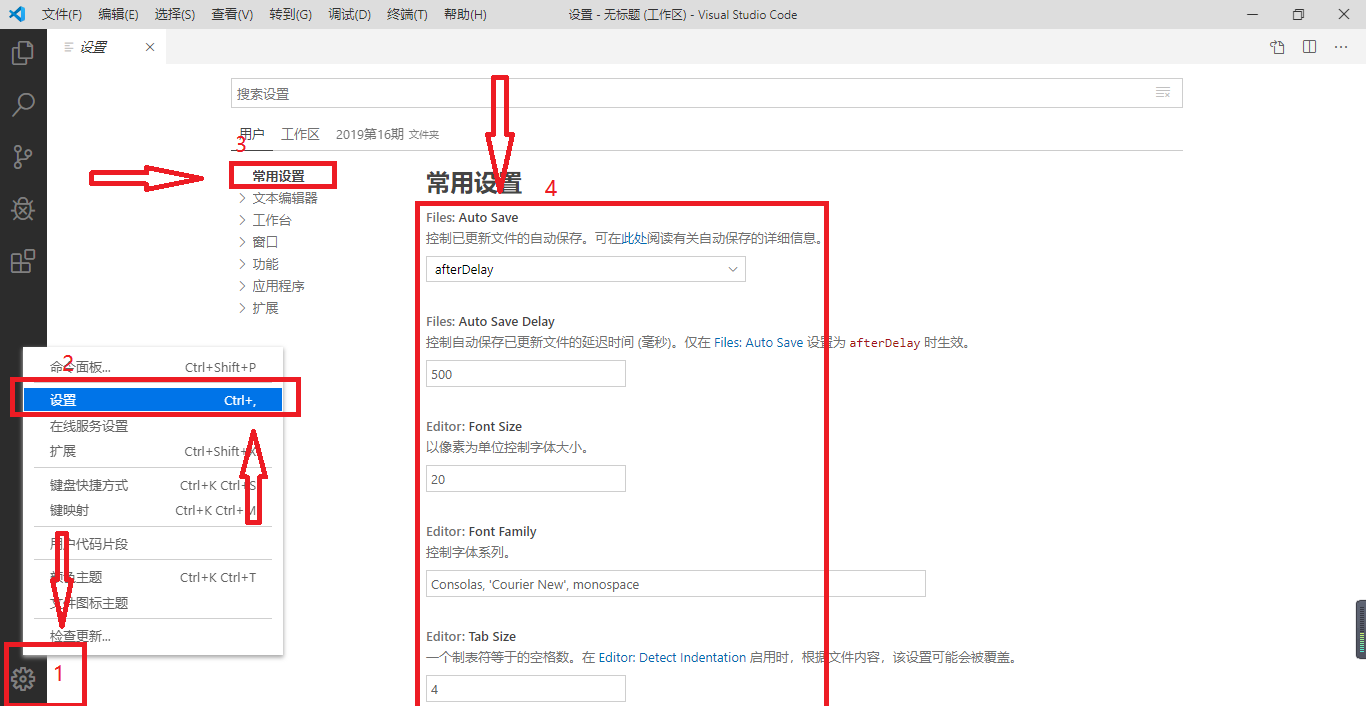1366x706 pixels.
Task: Open the 查看(V) menu
Action: coord(233,15)
